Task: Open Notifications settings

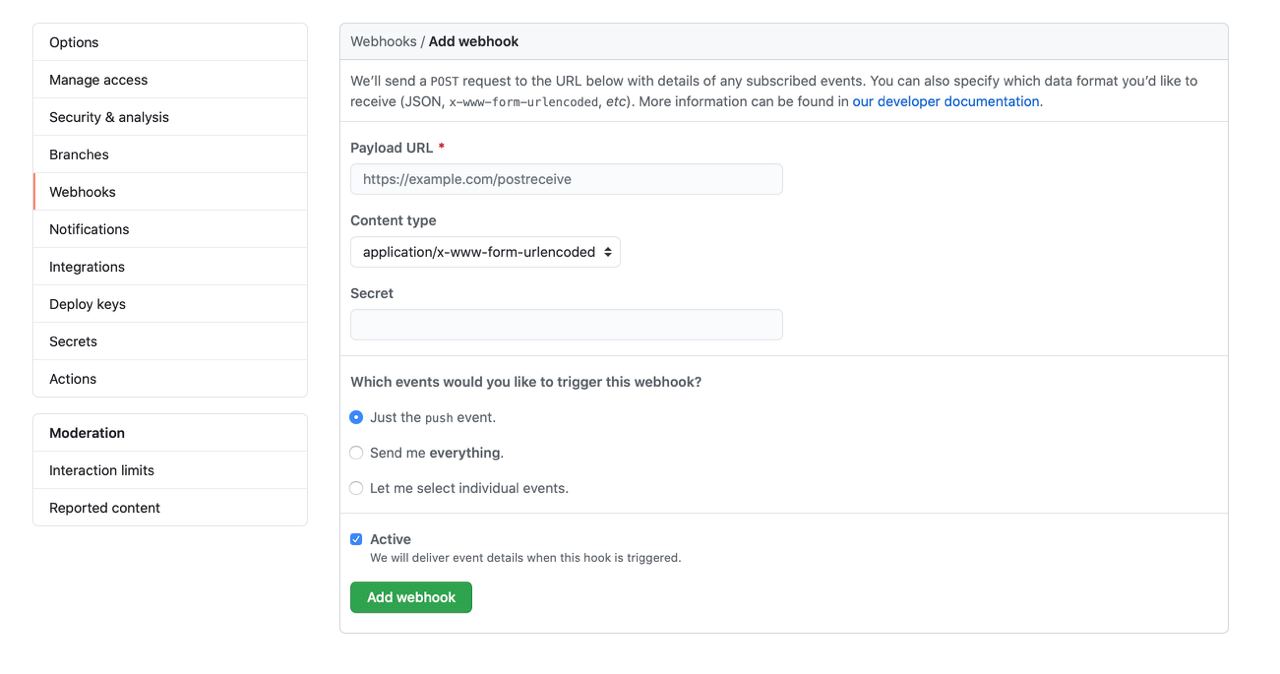Action: 170,229
